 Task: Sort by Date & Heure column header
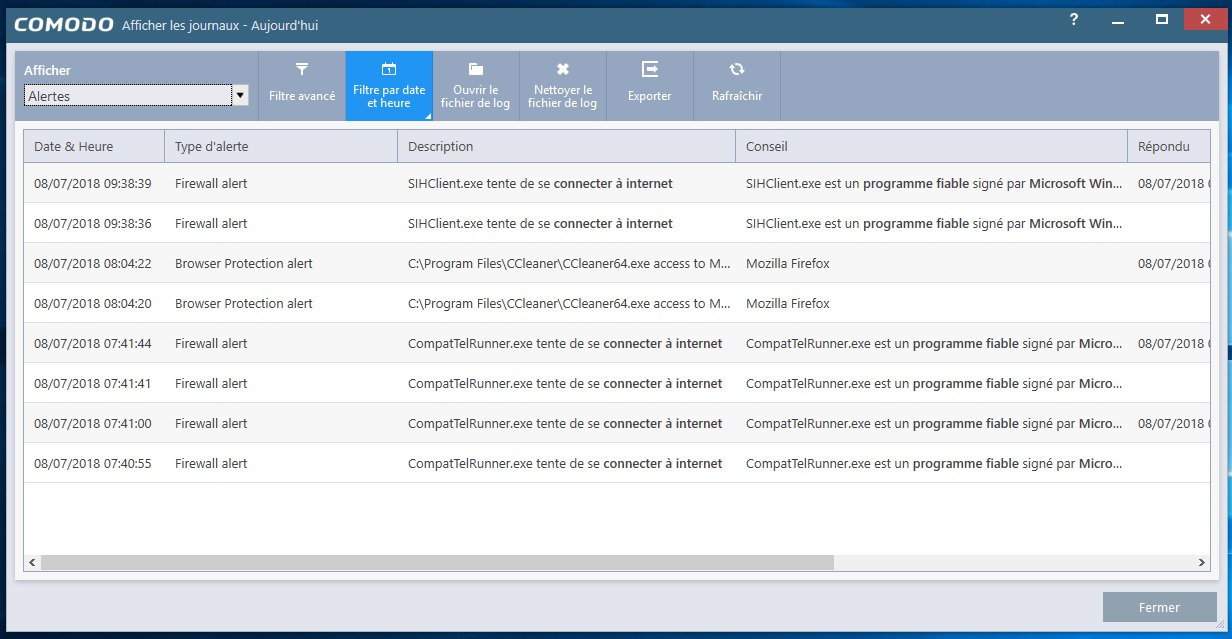(94, 146)
